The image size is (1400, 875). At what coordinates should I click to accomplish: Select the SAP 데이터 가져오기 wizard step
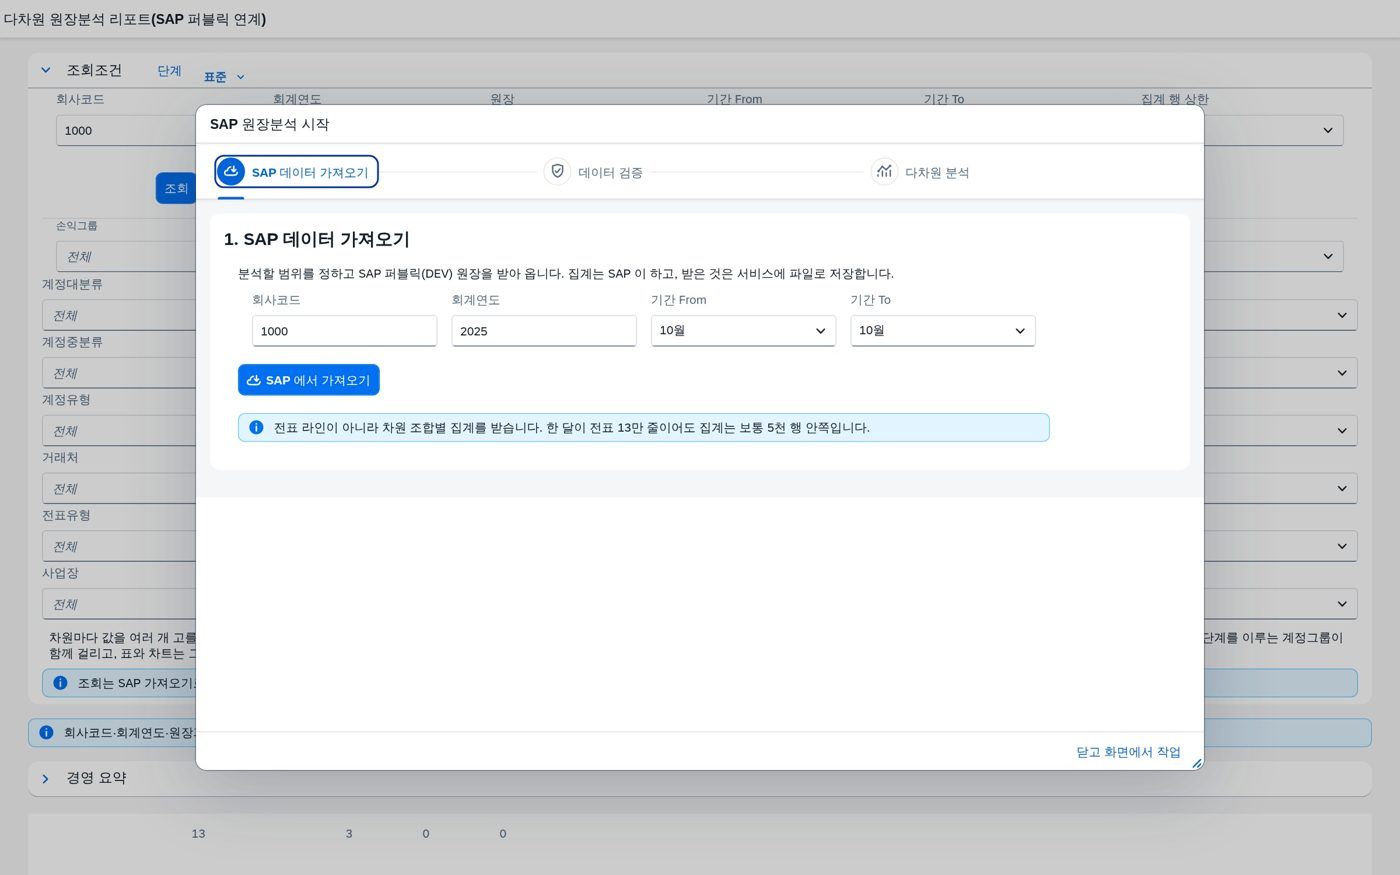tap(296, 172)
